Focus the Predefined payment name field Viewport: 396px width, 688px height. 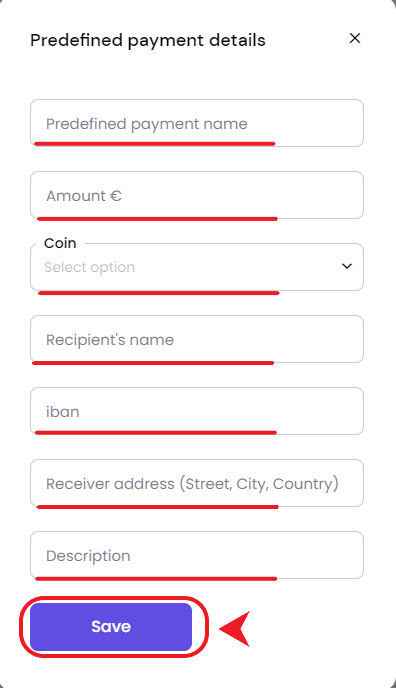pos(197,123)
